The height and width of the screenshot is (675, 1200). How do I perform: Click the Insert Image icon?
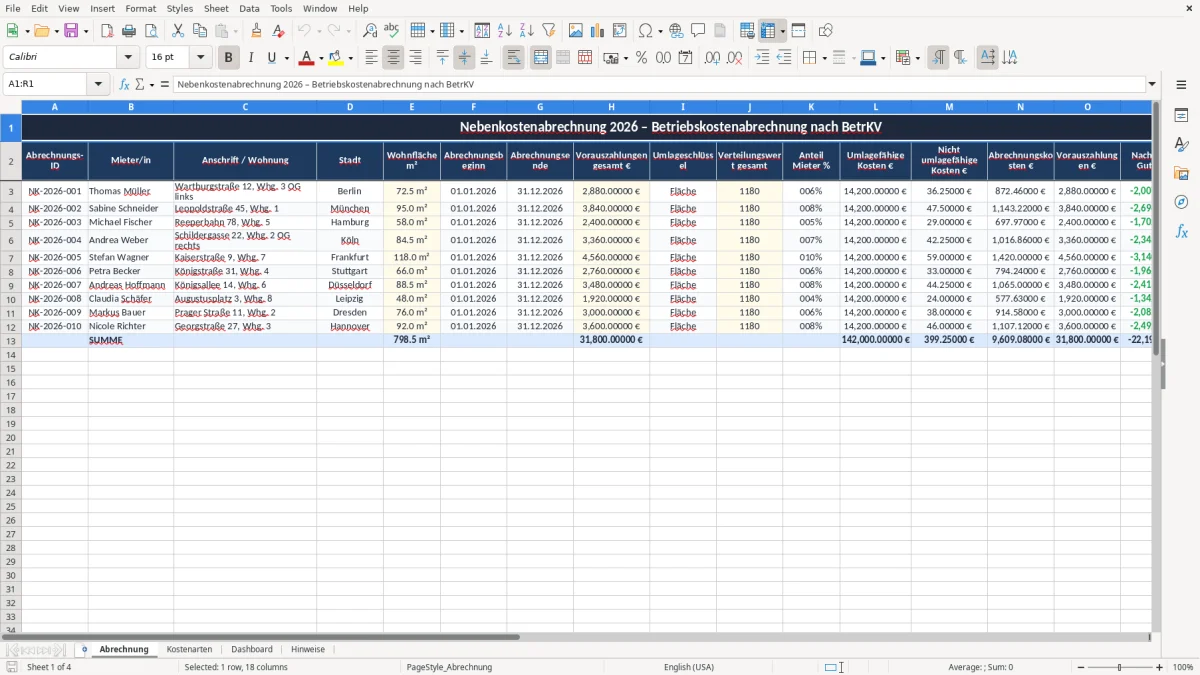pos(576,31)
